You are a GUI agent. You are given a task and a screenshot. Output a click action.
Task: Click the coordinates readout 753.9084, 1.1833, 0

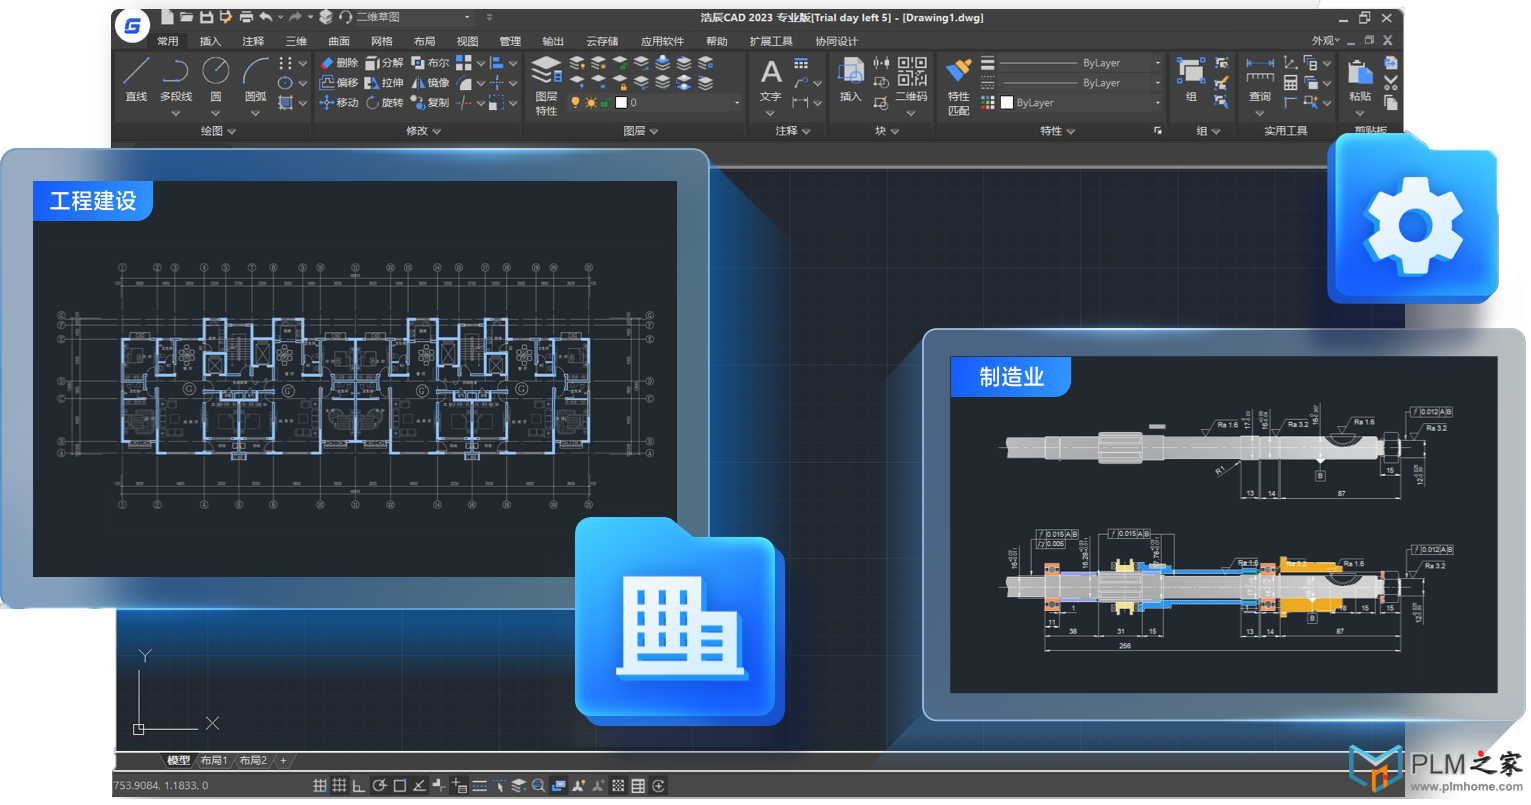pos(161,786)
